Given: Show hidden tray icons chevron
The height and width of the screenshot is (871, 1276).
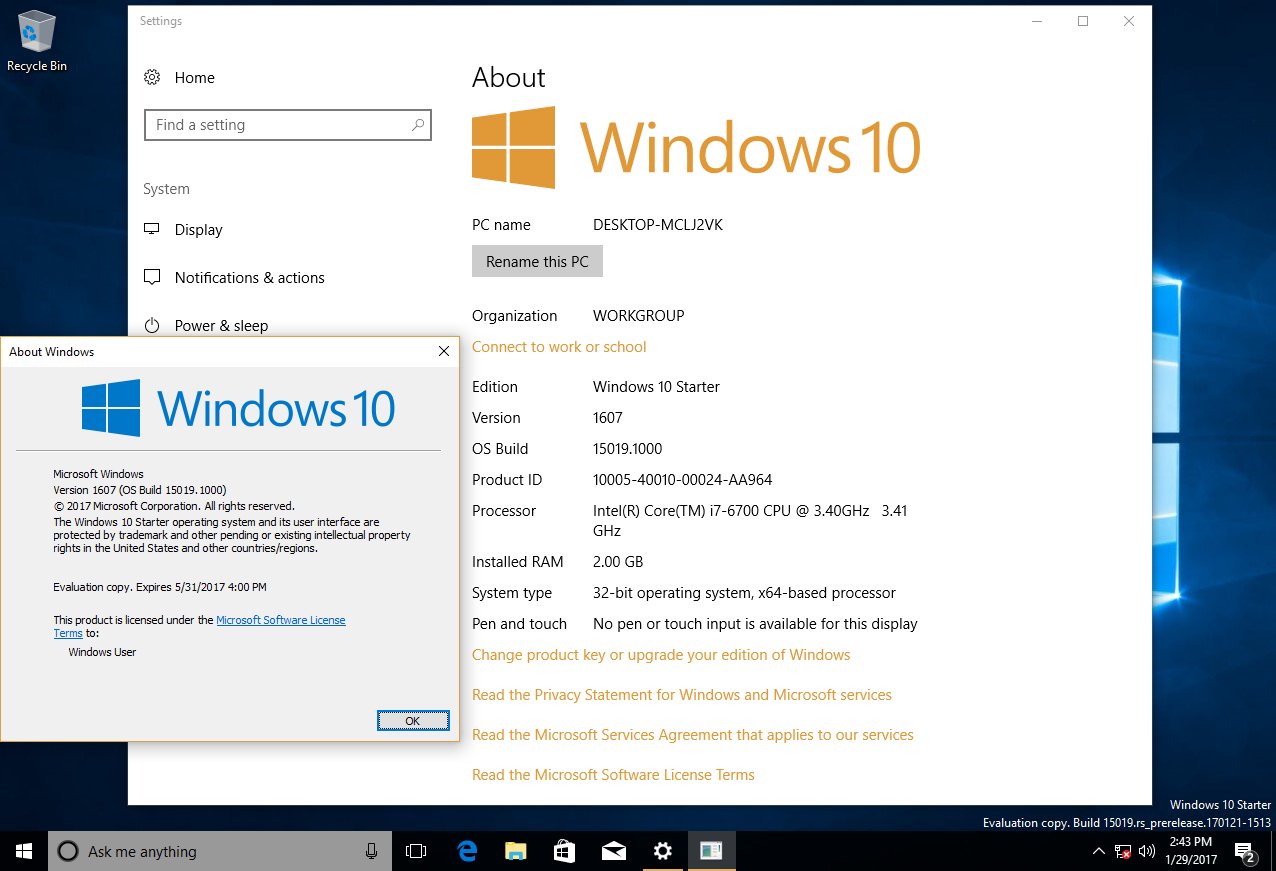Looking at the screenshot, I should 1099,852.
